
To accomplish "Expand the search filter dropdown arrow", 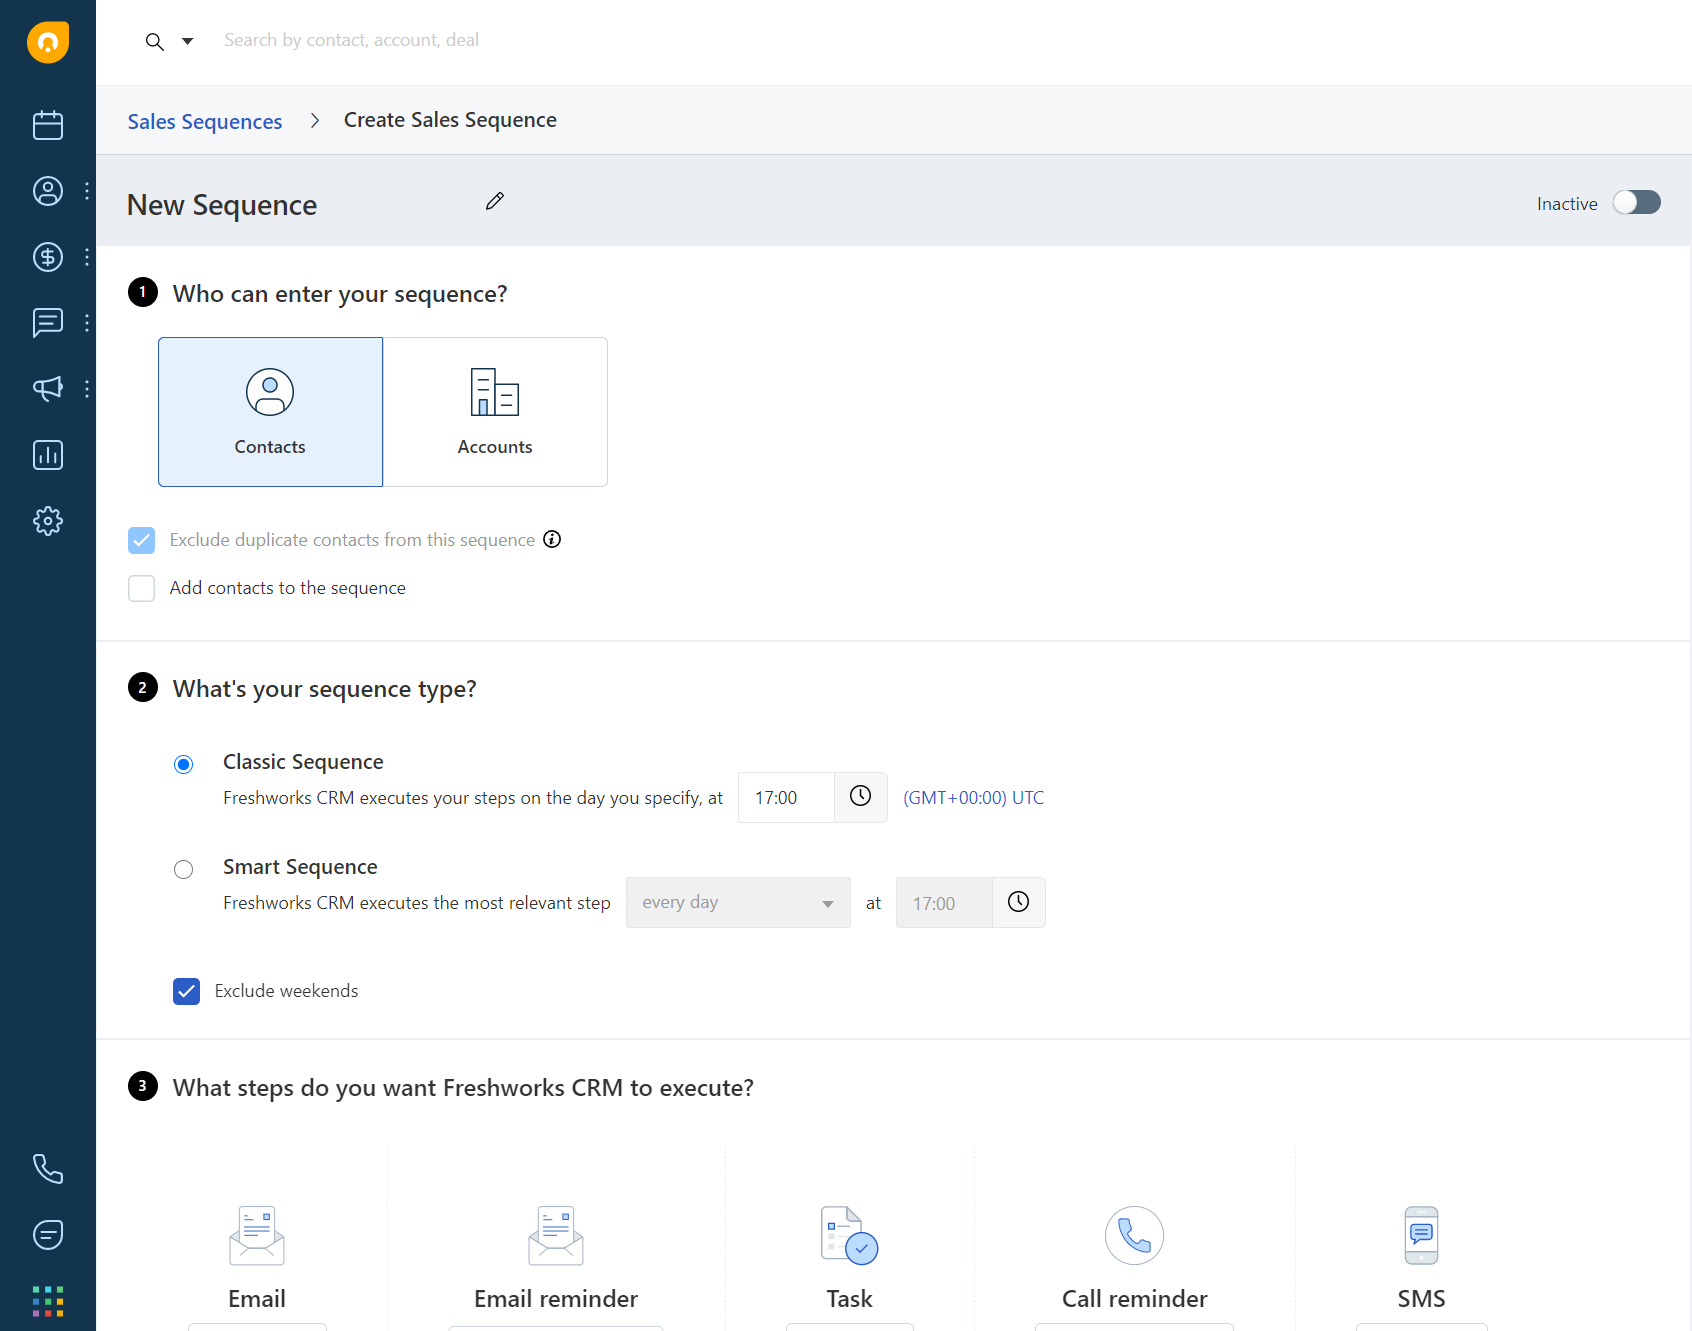I will pyautogui.click(x=187, y=41).
